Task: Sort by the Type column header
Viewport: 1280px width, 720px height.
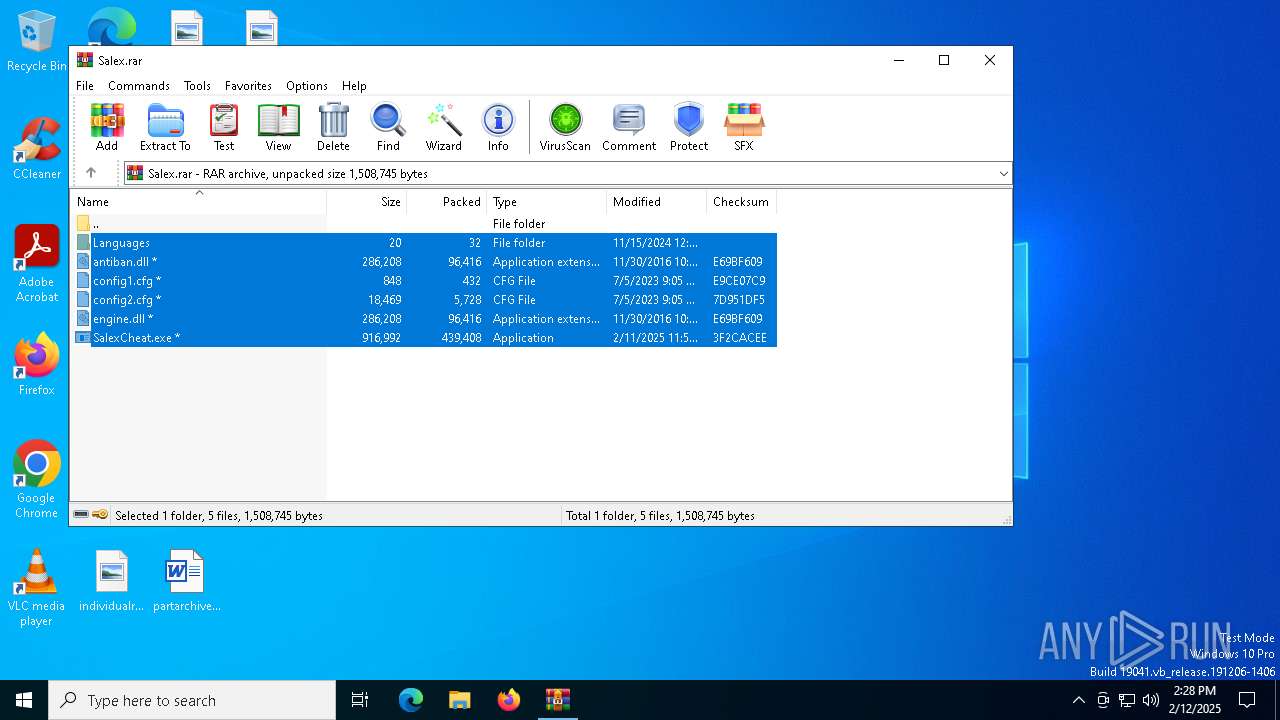Action: 546,202
